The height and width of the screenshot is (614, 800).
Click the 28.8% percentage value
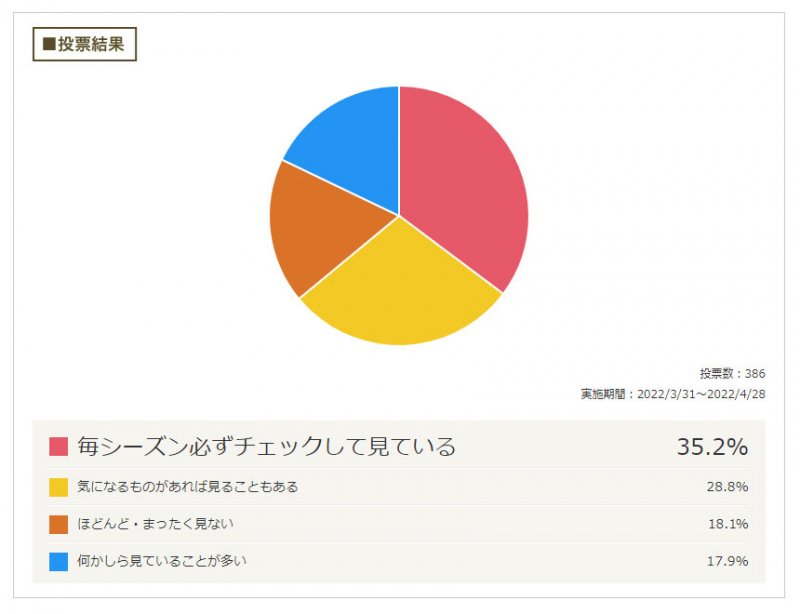click(728, 487)
